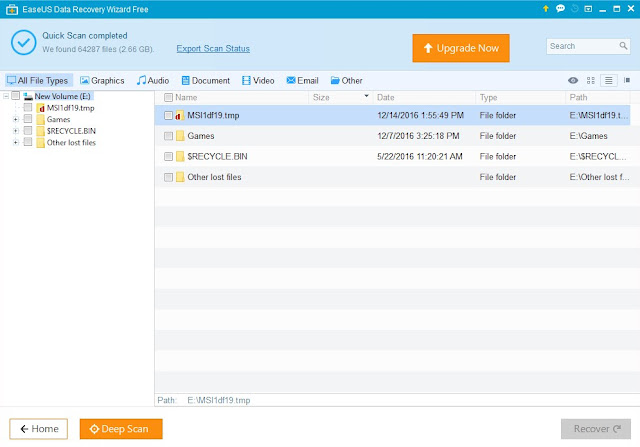
Task: Open the feedback chat bubble icon
Action: (x=560, y=9)
